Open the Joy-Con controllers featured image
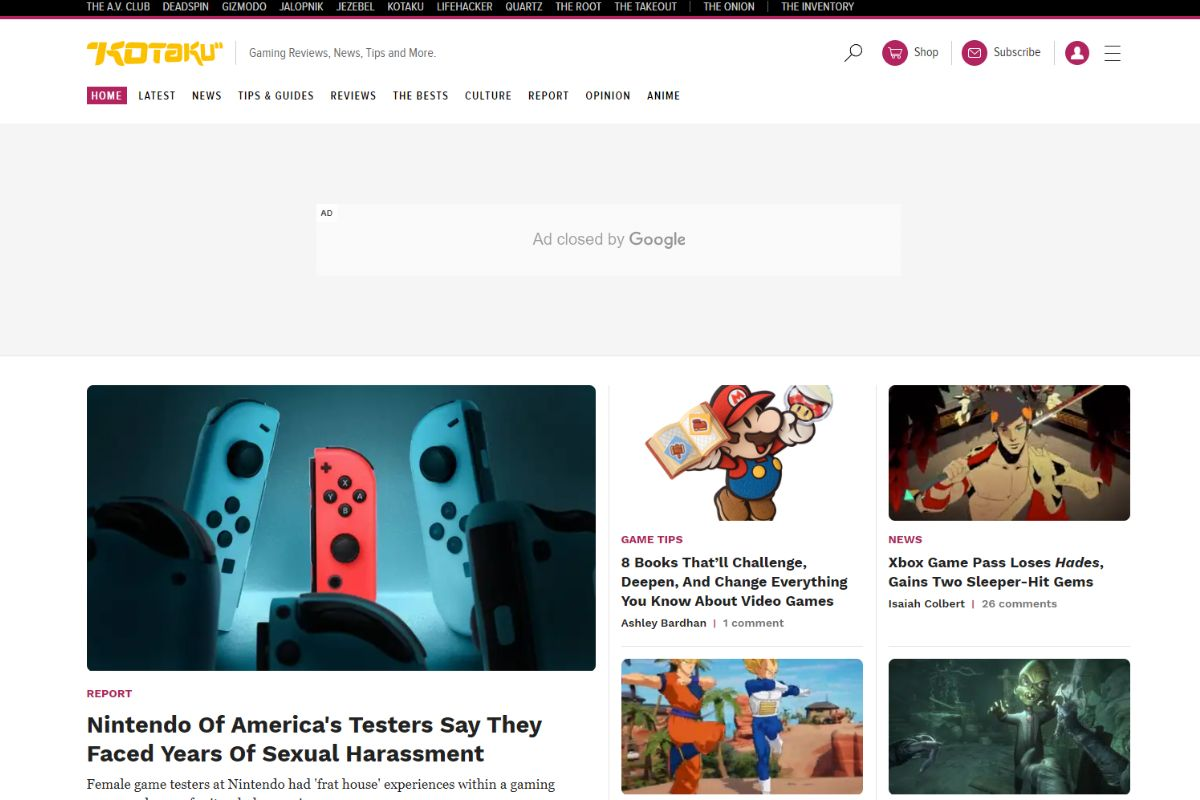 click(341, 528)
